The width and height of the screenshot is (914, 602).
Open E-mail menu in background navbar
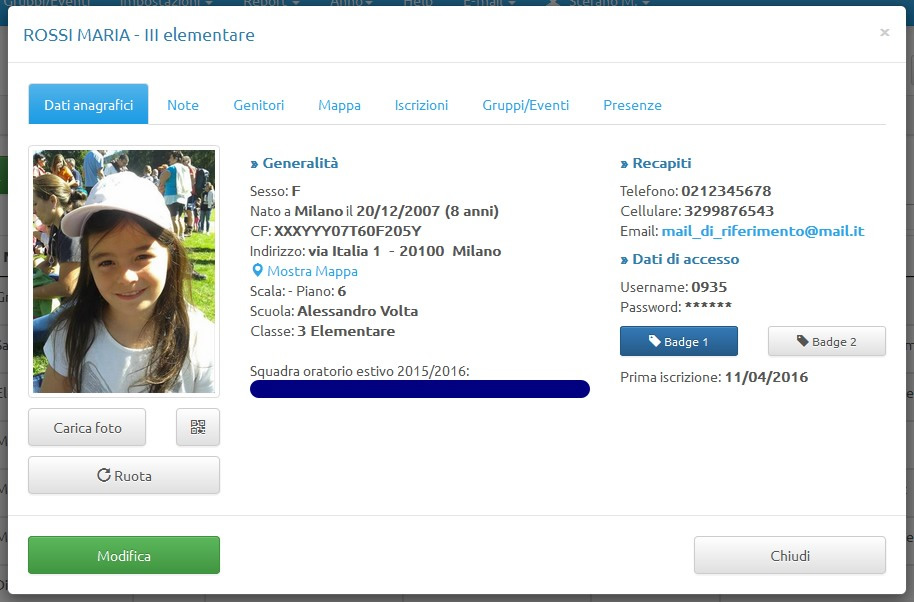(x=489, y=3)
